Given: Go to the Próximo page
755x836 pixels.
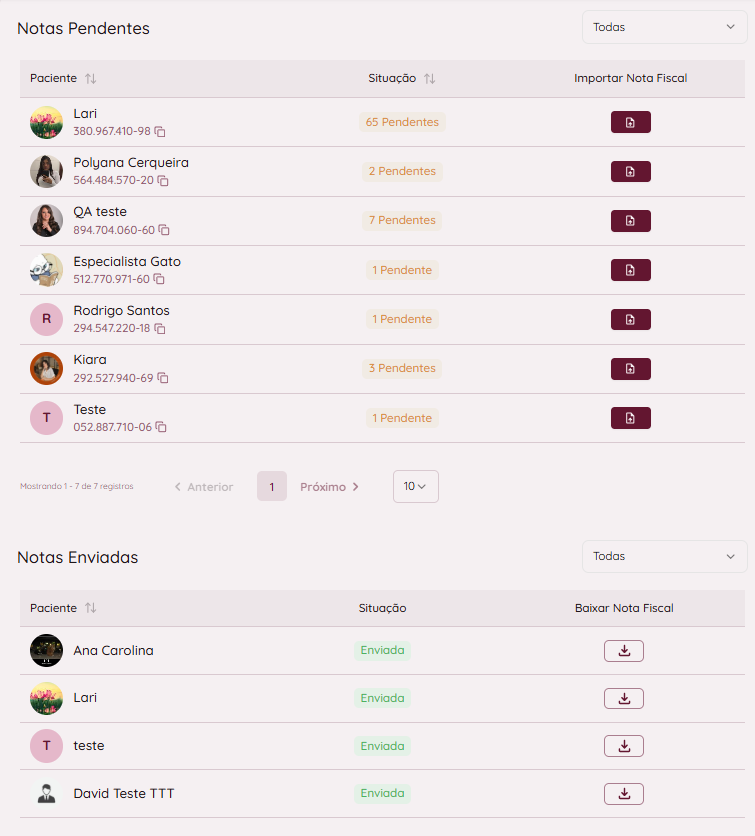Looking at the screenshot, I should (329, 487).
